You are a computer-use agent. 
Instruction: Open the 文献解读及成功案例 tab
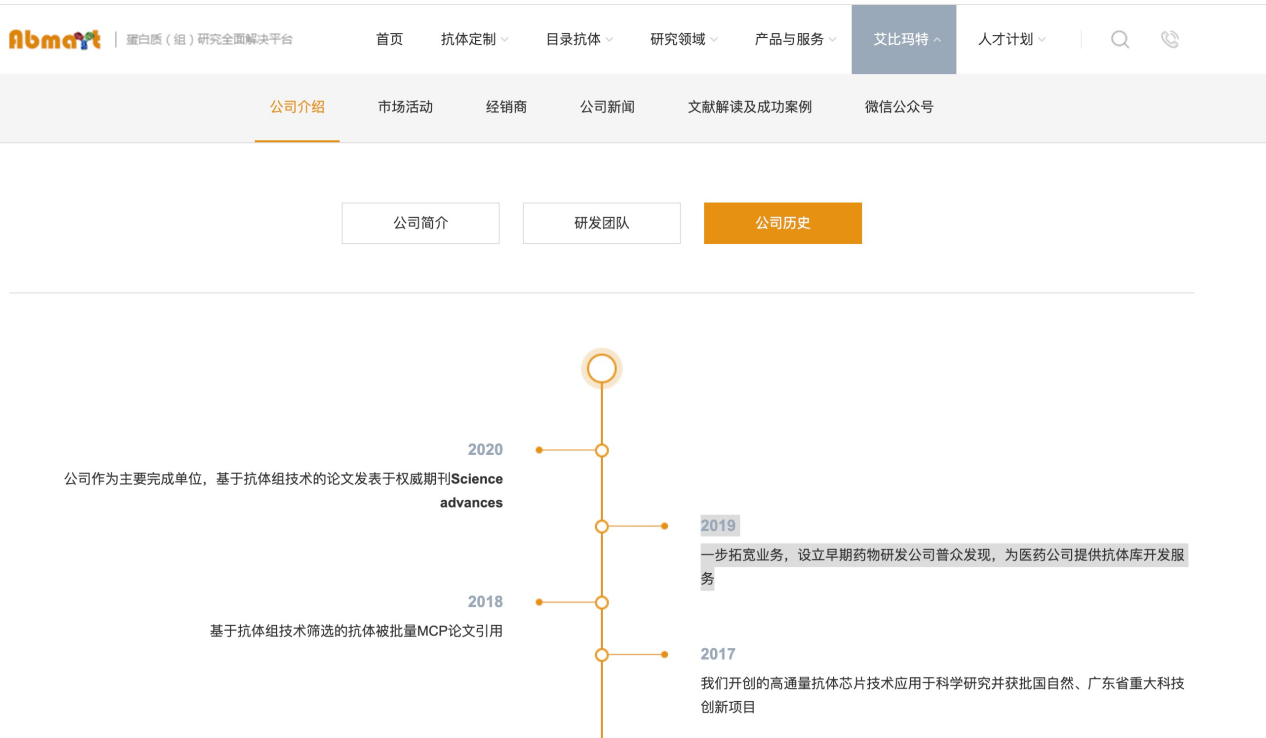click(x=750, y=107)
